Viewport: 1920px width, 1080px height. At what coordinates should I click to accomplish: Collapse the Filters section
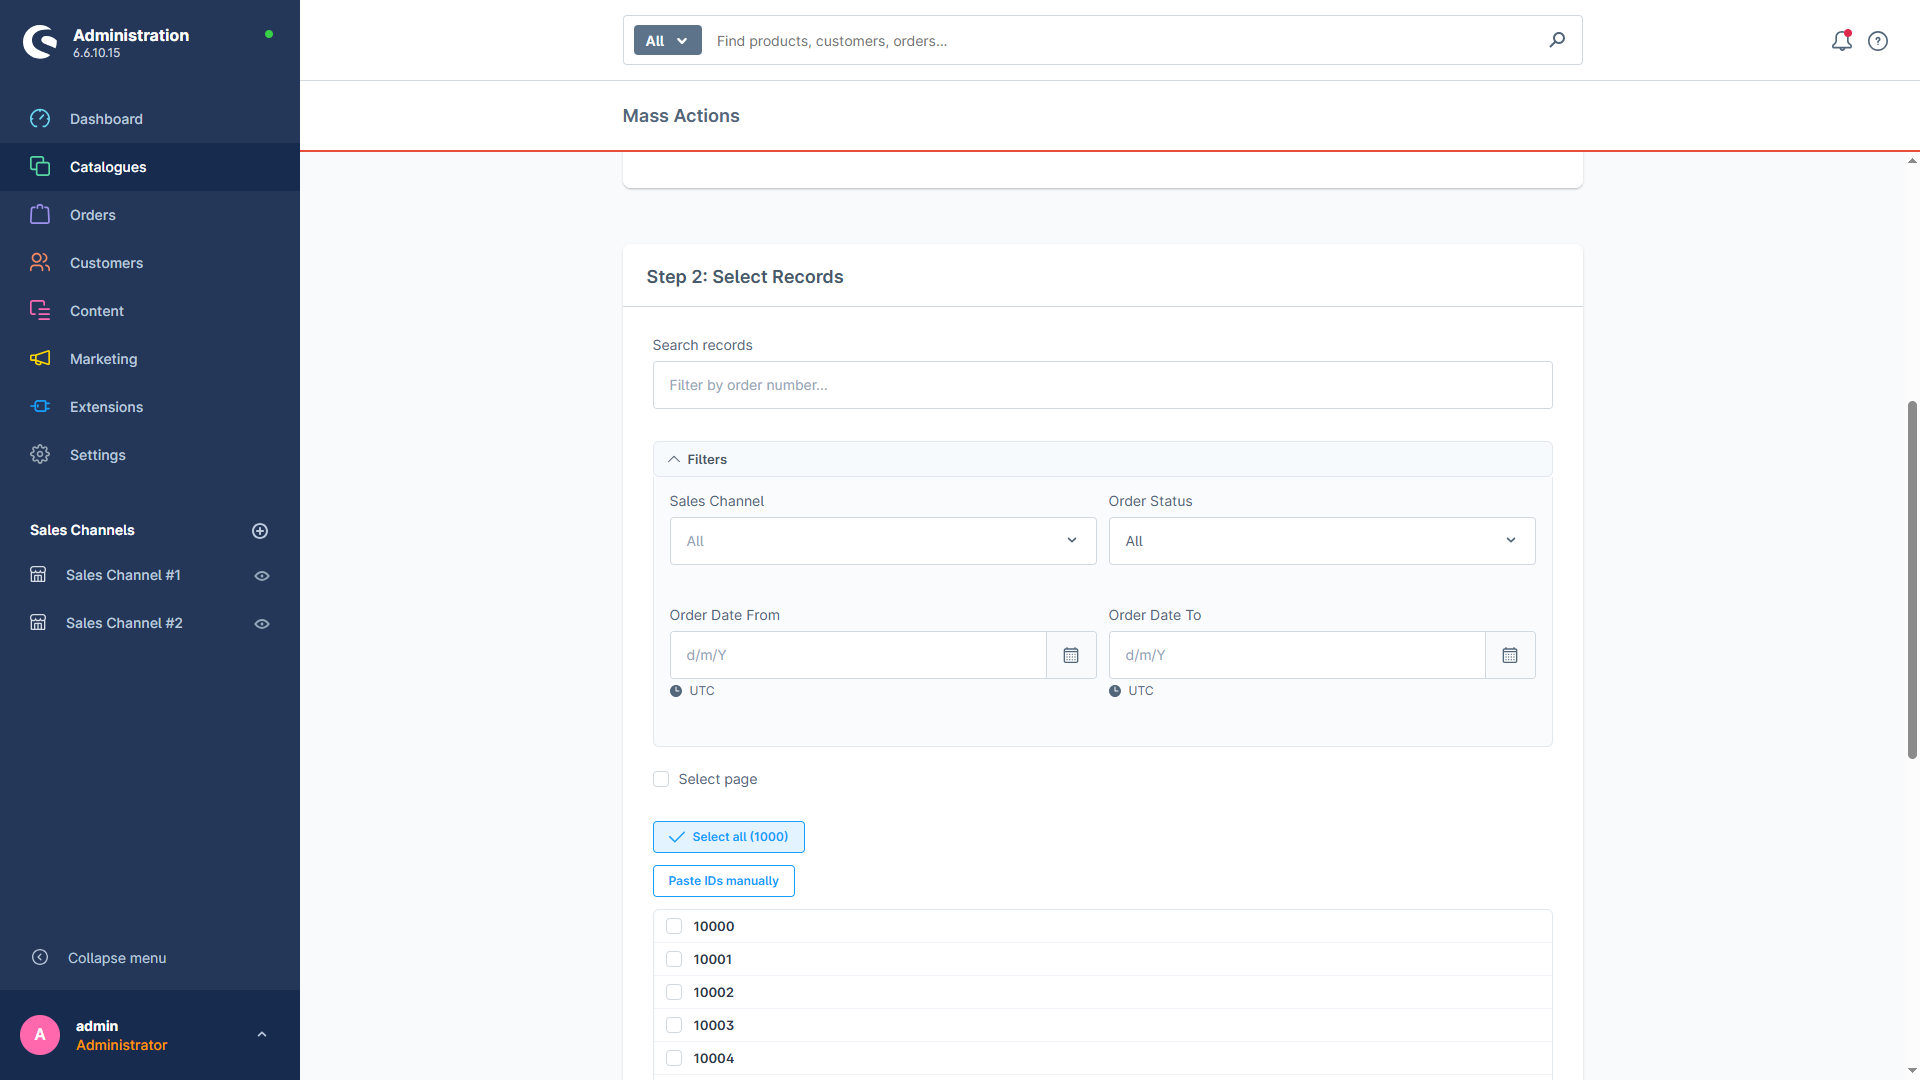(1102, 459)
